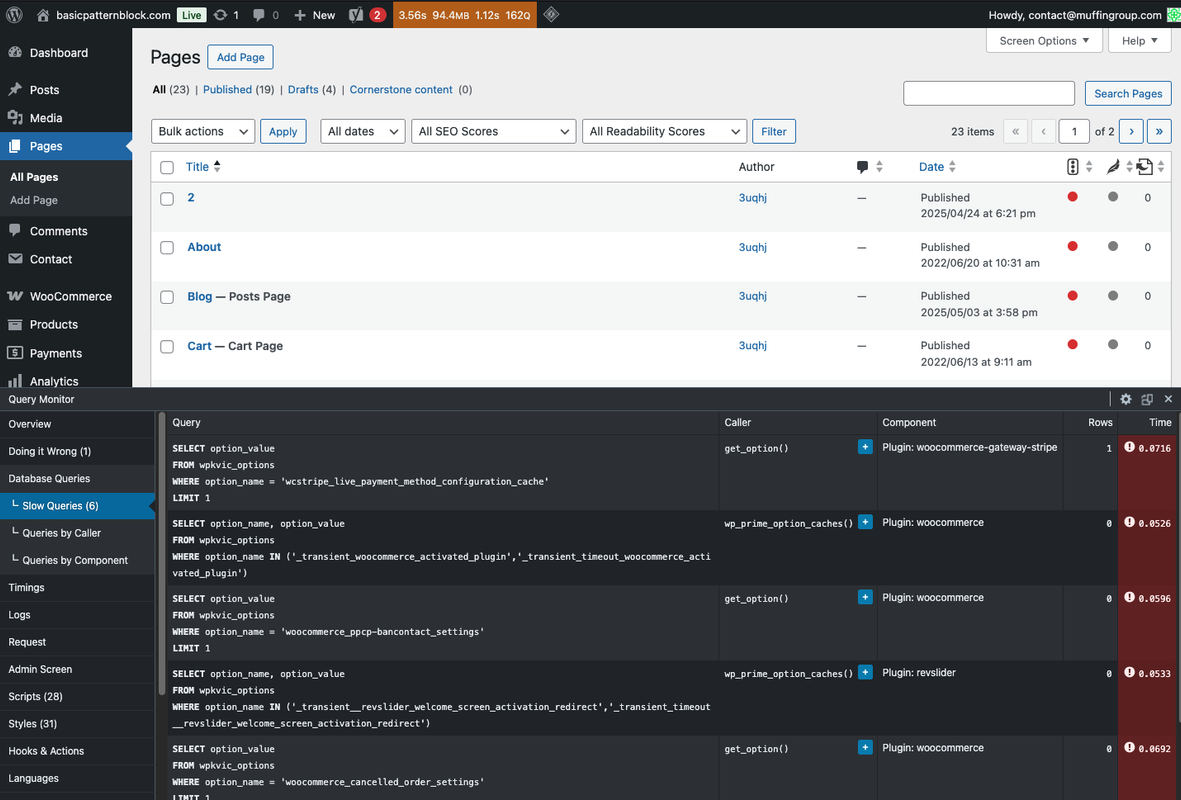Expand the All SEO Scores dropdown
The height and width of the screenshot is (800, 1181).
point(494,131)
